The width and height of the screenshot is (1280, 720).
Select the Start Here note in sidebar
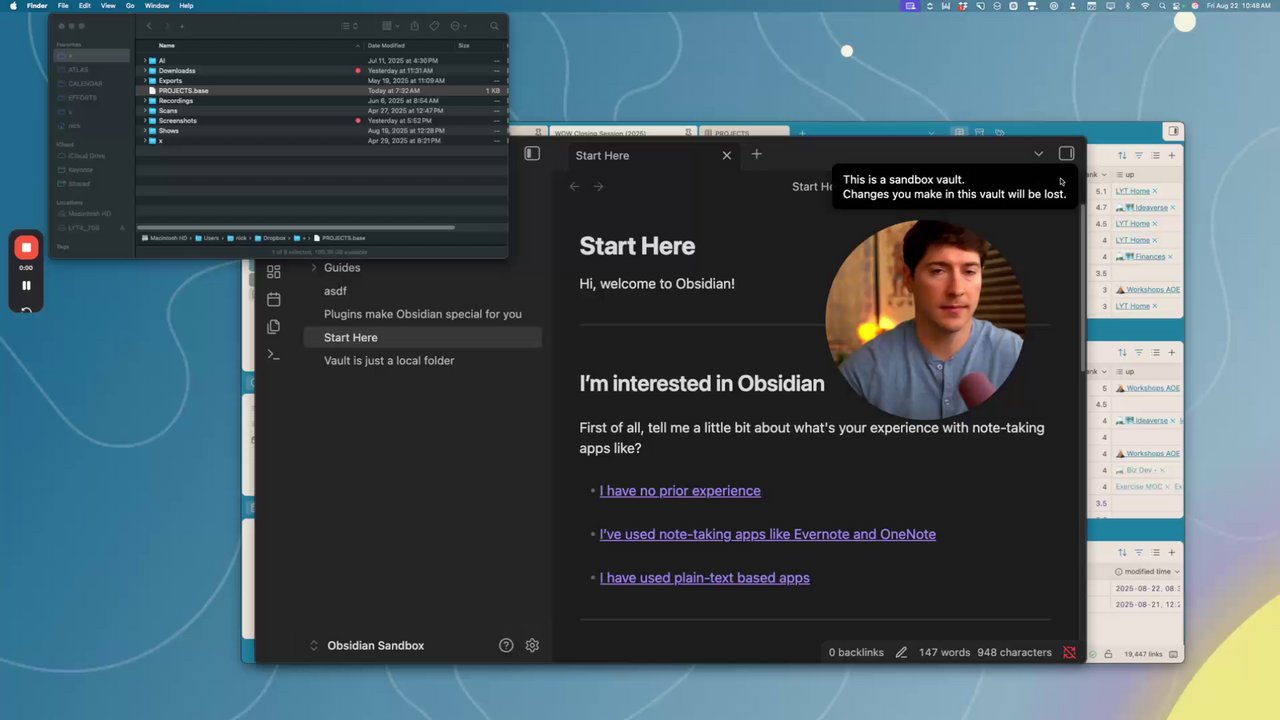423,337
